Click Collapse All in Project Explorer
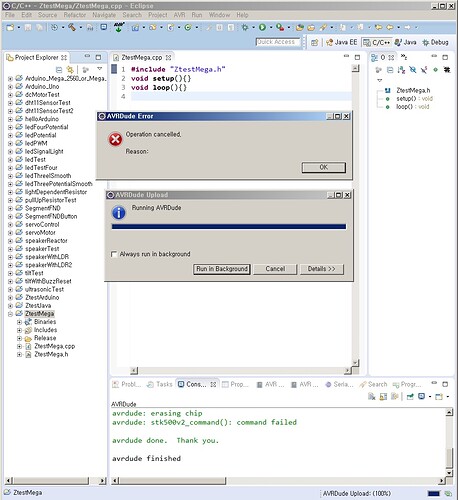 click(x=59, y=70)
